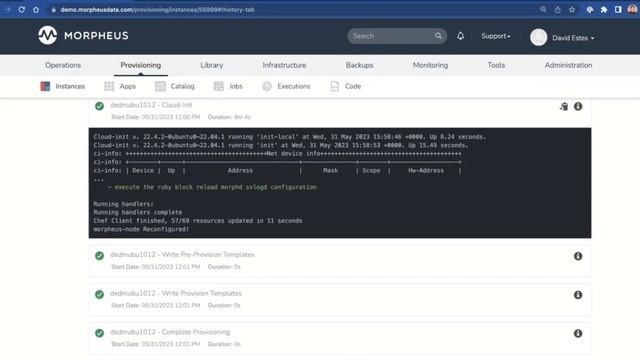Share this page from address bar
This screenshot has height=360, width=640.
point(558,9)
